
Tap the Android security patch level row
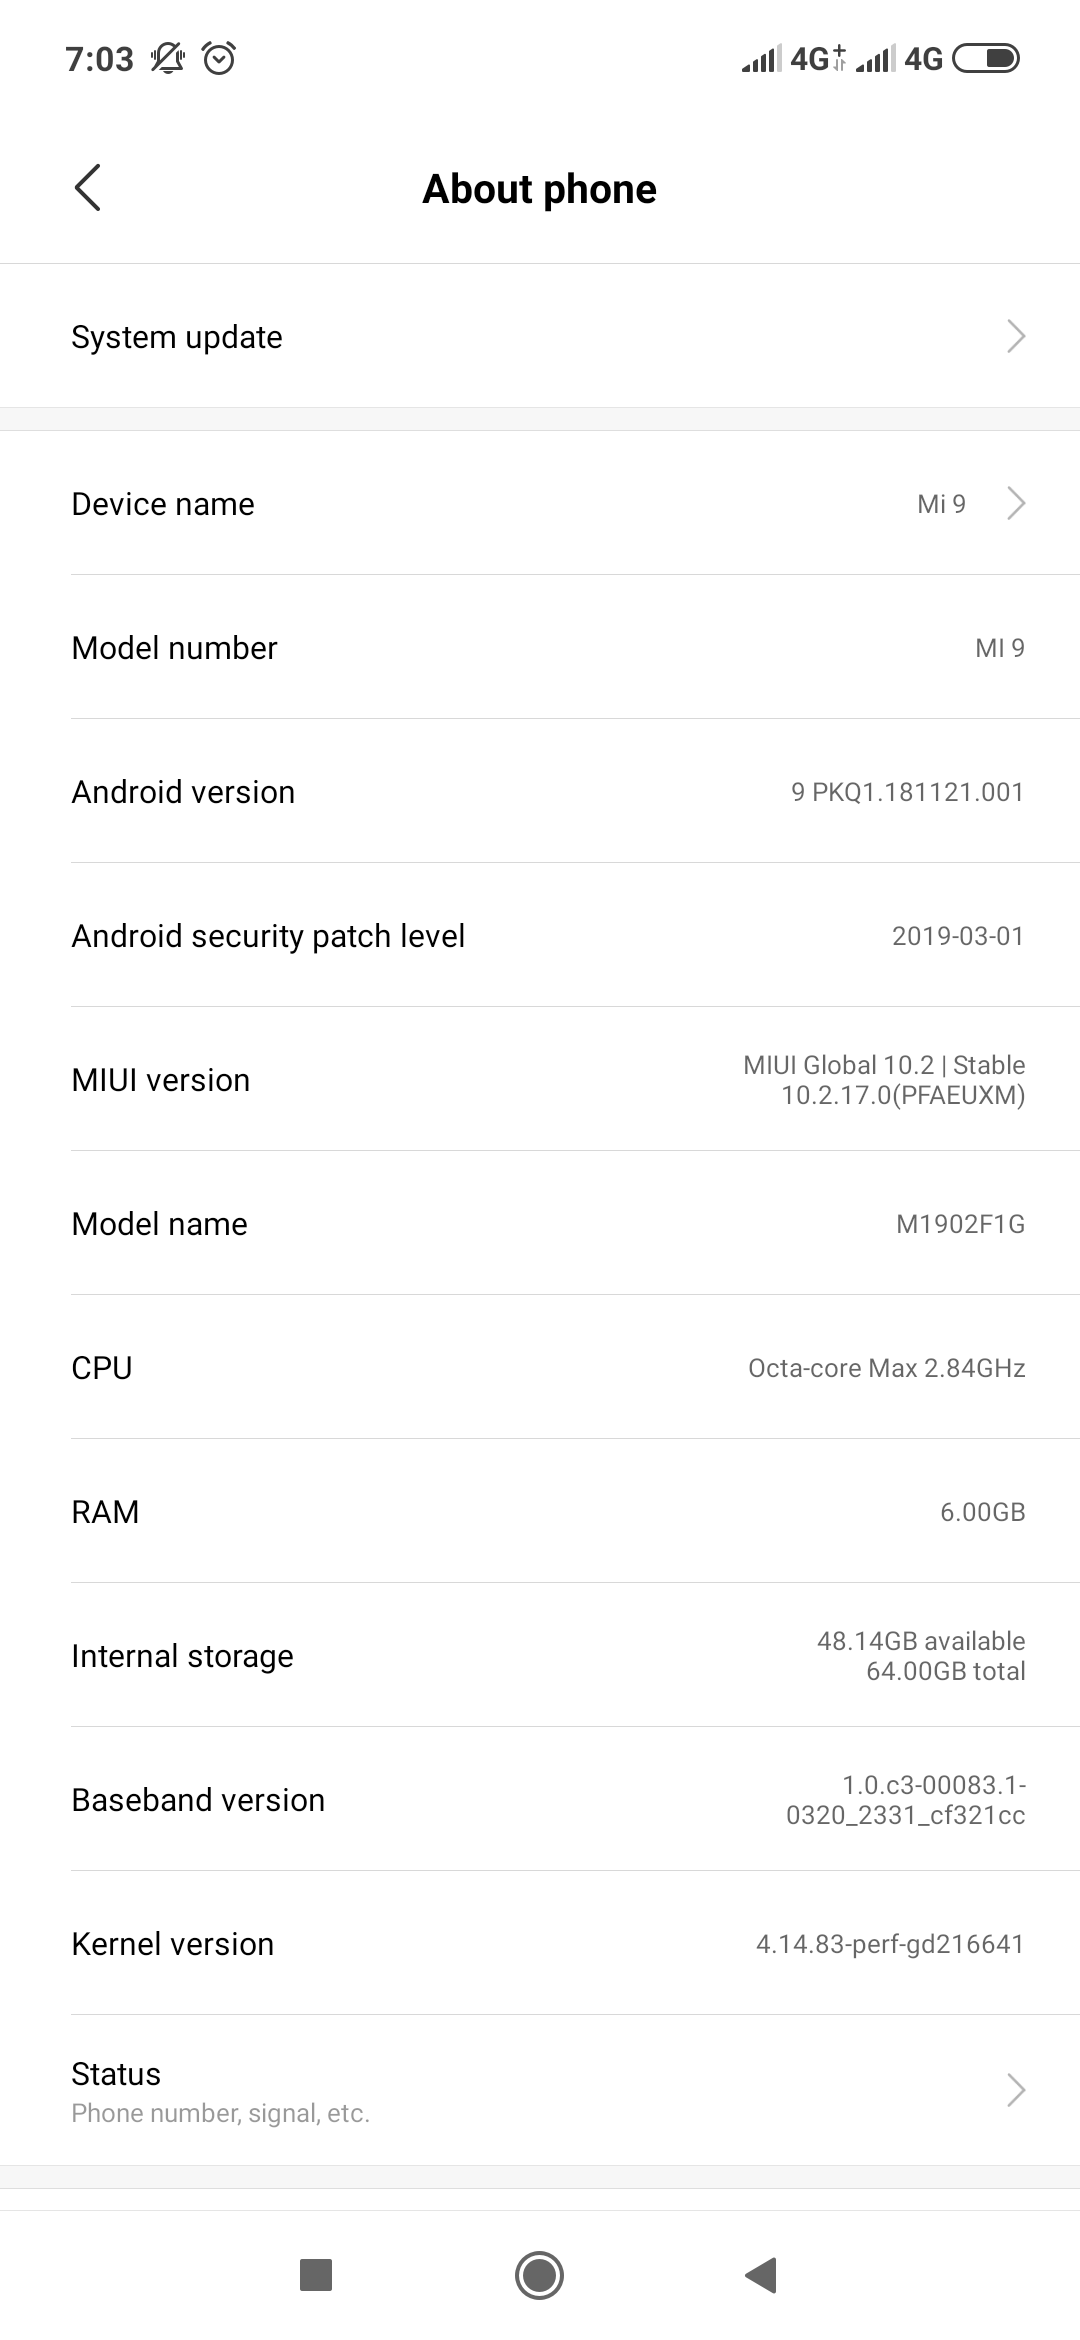point(540,936)
